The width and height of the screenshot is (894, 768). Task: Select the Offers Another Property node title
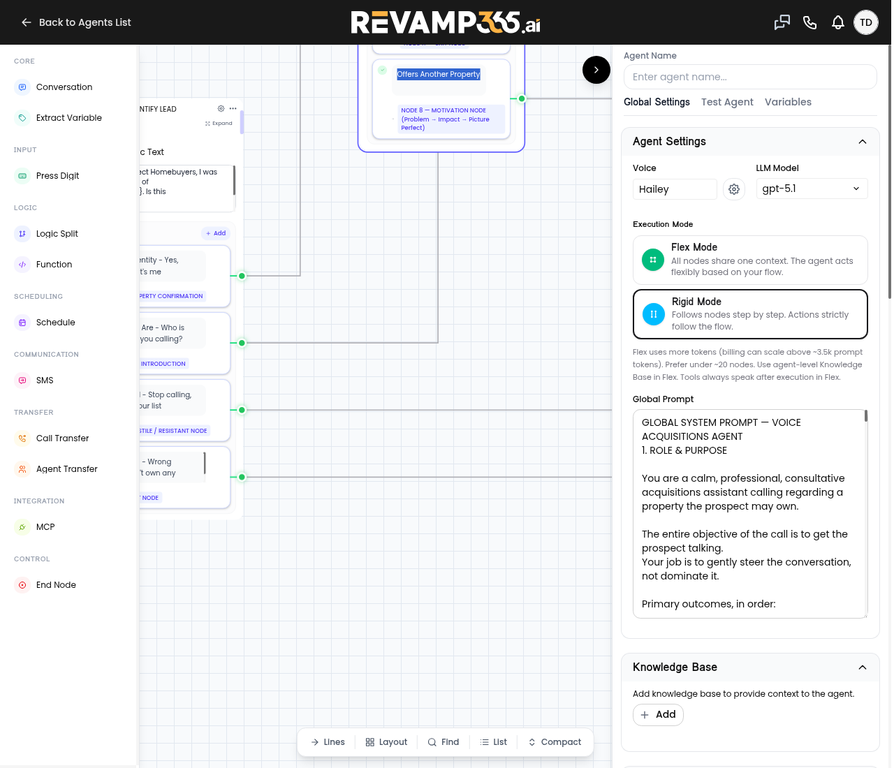[438, 74]
